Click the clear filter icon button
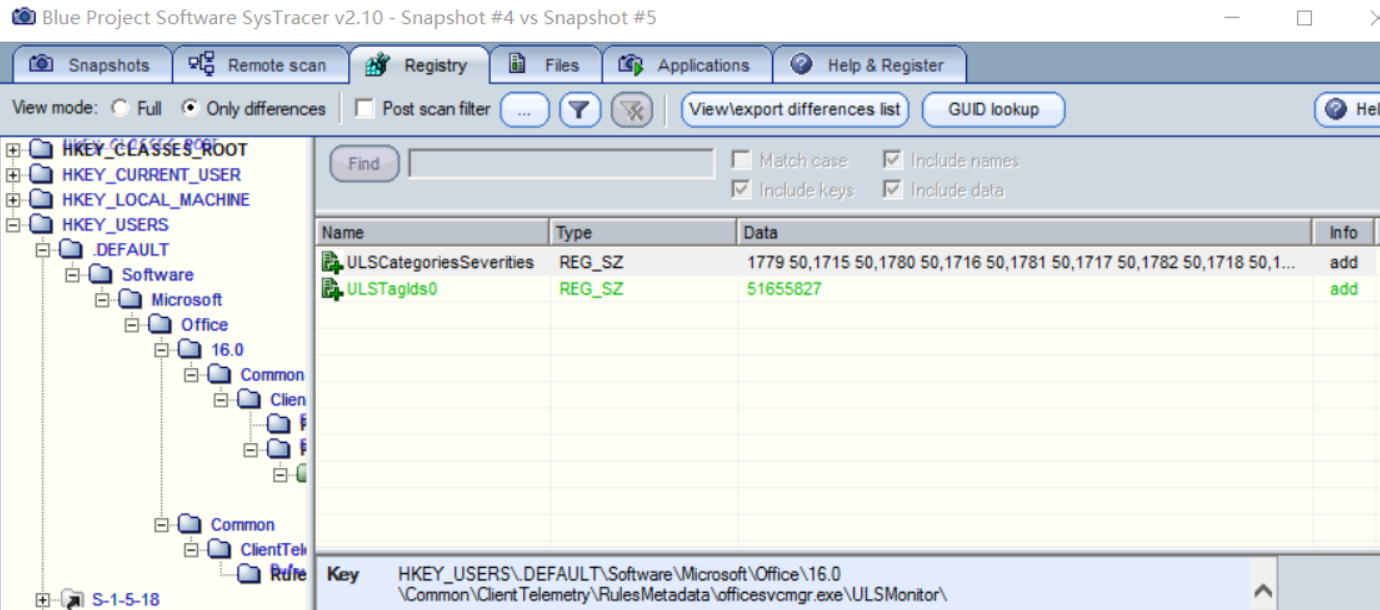The image size is (1380, 610). click(632, 109)
